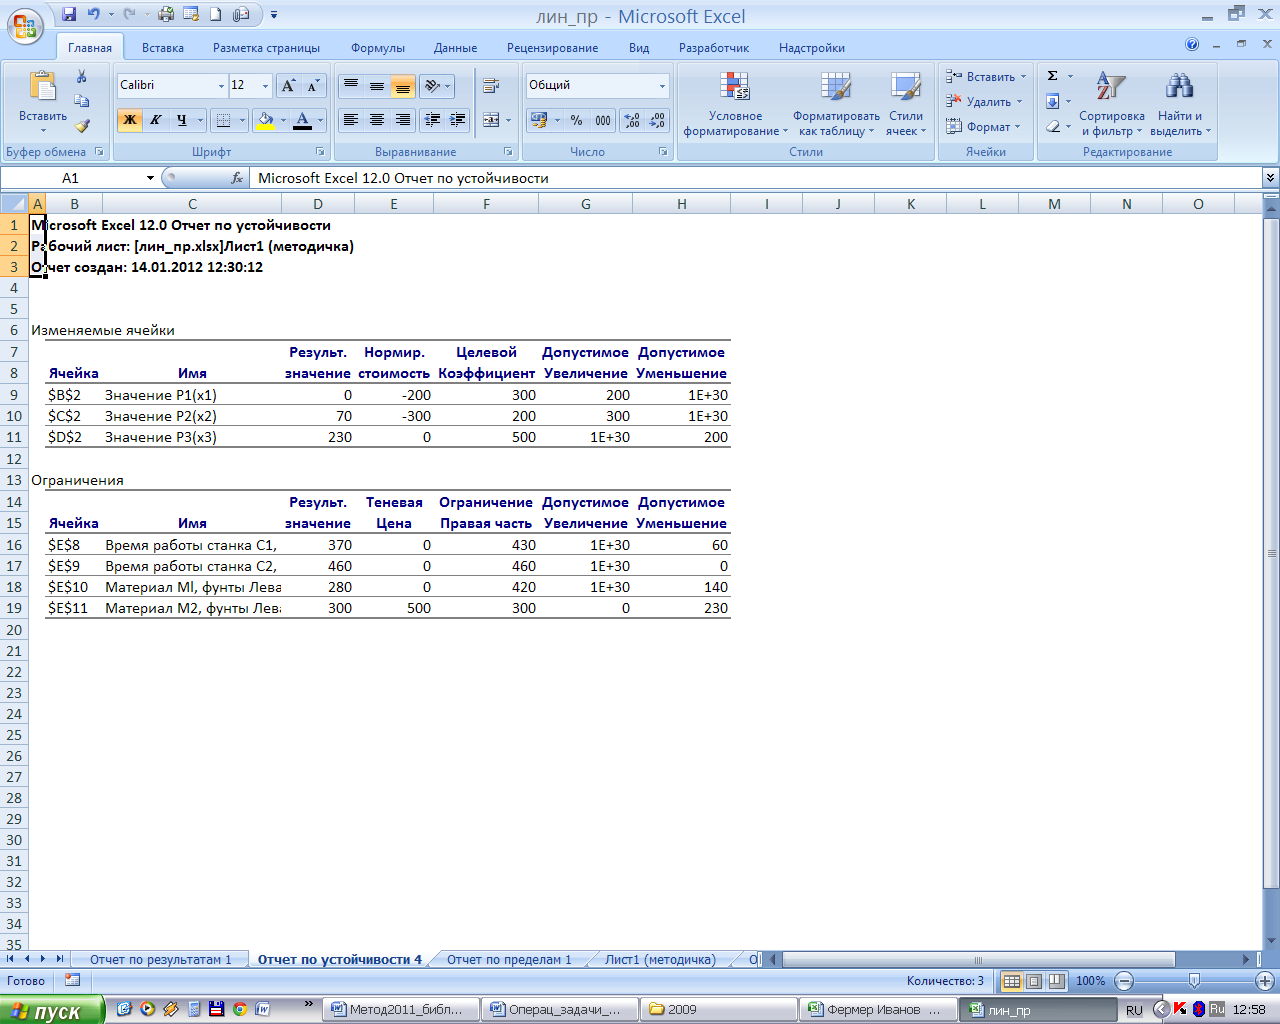Open Условное форматирование menu
The height and width of the screenshot is (1024, 1280).
tap(735, 104)
